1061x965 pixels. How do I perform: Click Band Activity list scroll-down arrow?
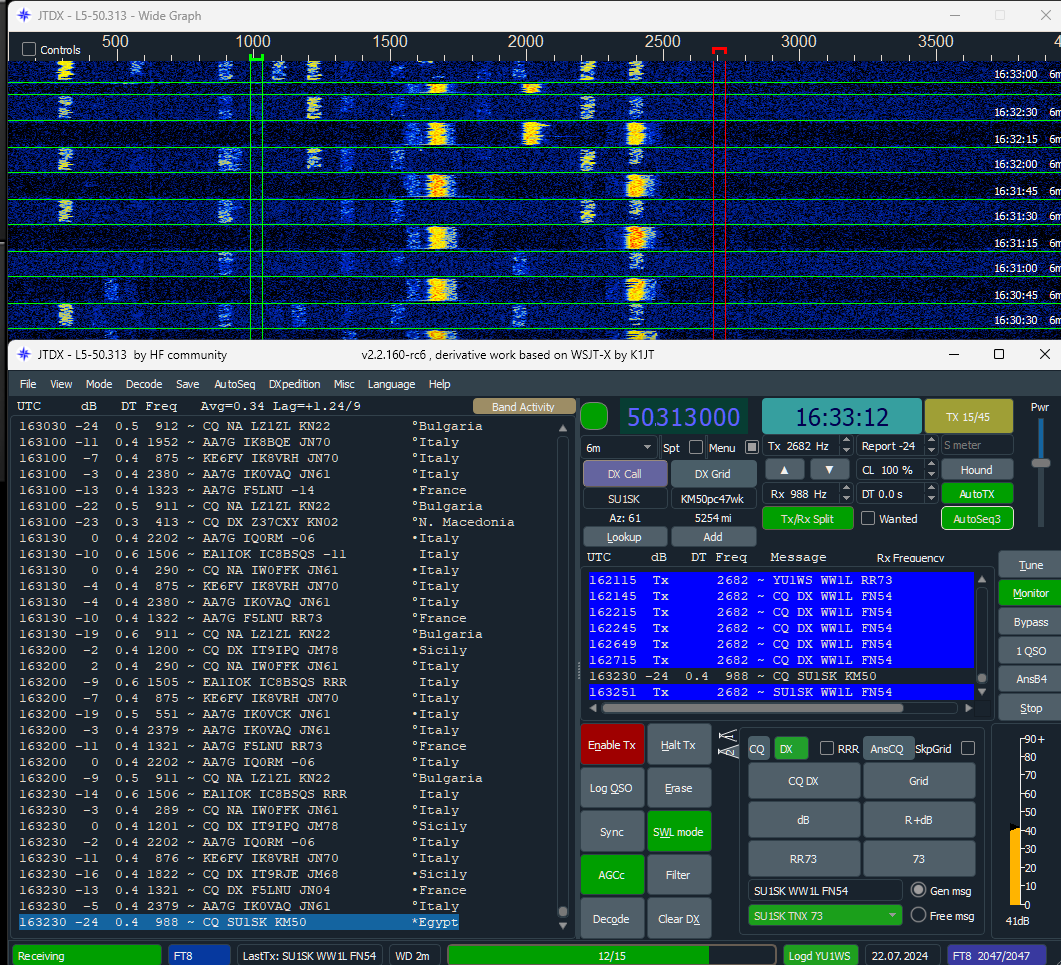[x=562, y=925]
